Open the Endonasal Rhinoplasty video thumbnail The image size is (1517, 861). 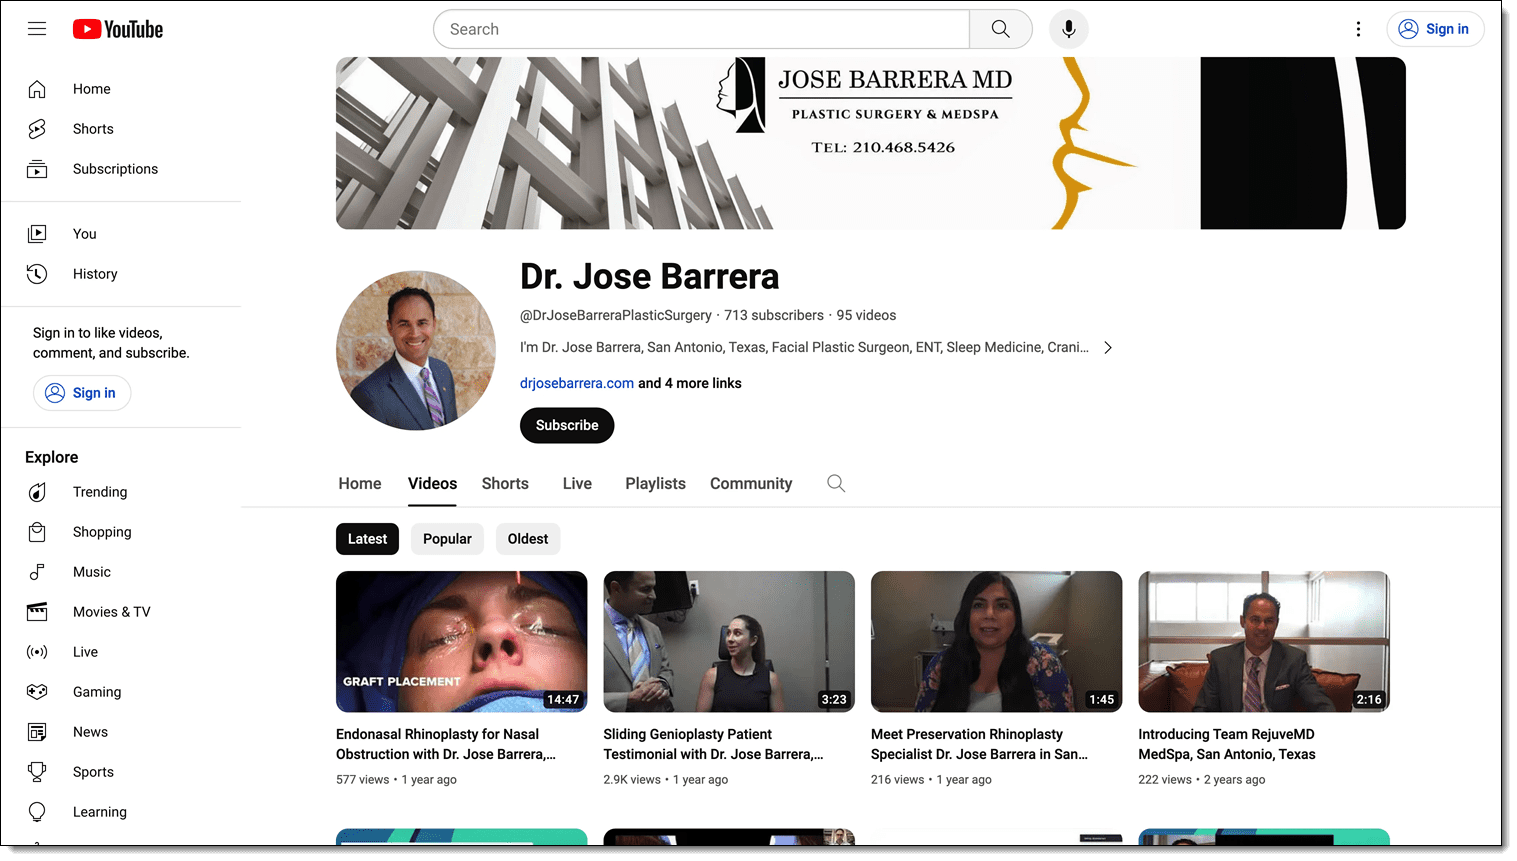coord(461,641)
